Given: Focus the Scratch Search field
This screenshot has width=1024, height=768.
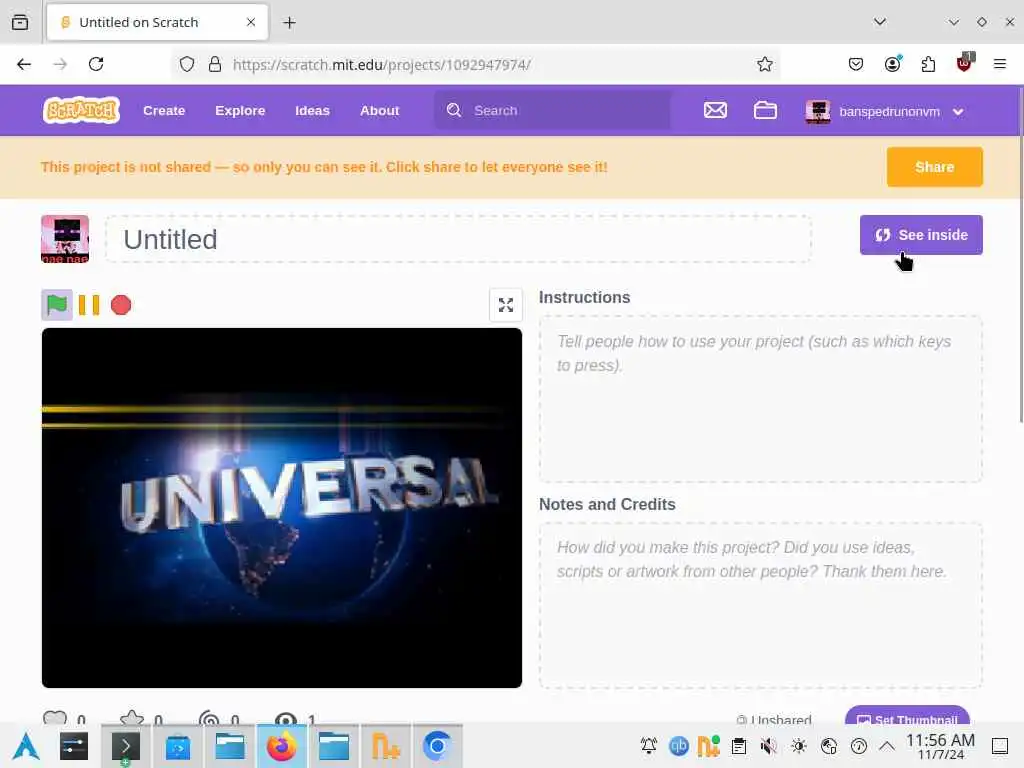Looking at the screenshot, I should [x=552, y=110].
